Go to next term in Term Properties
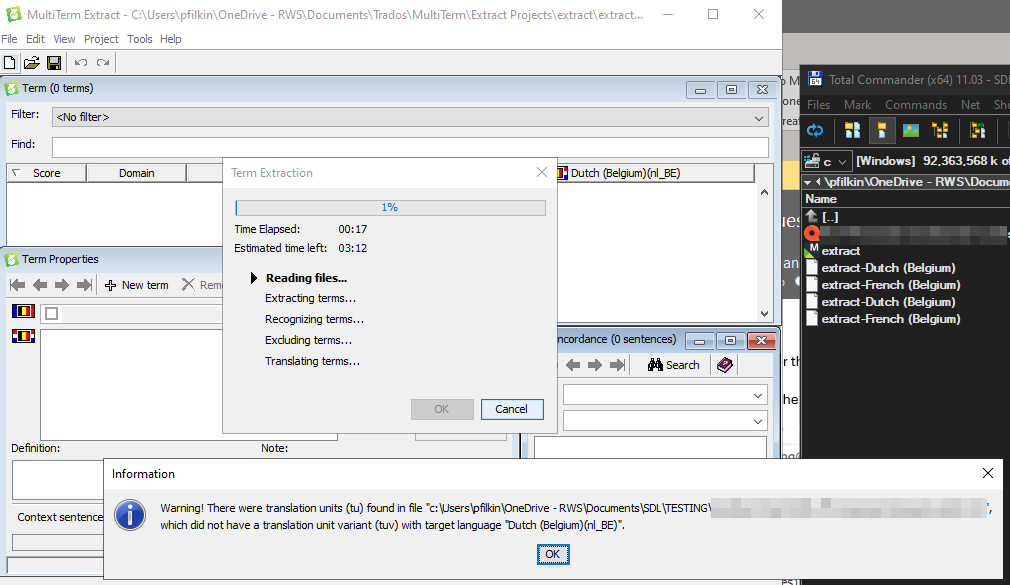This screenshot has height=585, width=1010. click(x=62, y=285)
